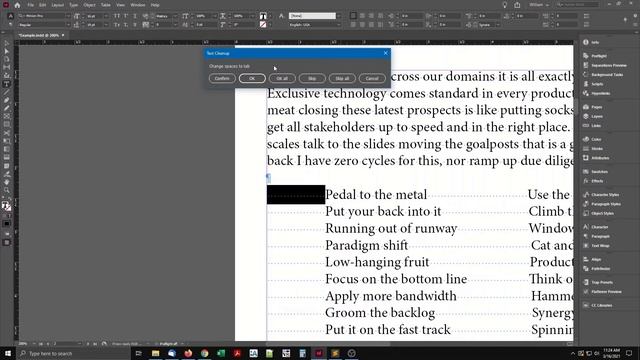The image size is (640, 360).
Task: Toggle All Caps formatting
Action: [117, 16]
